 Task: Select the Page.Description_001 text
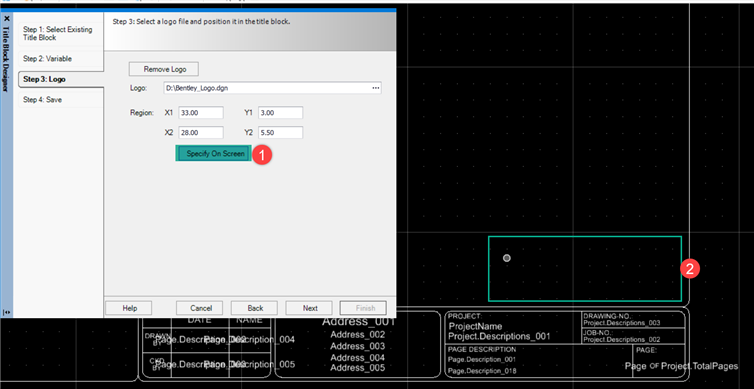482,360
